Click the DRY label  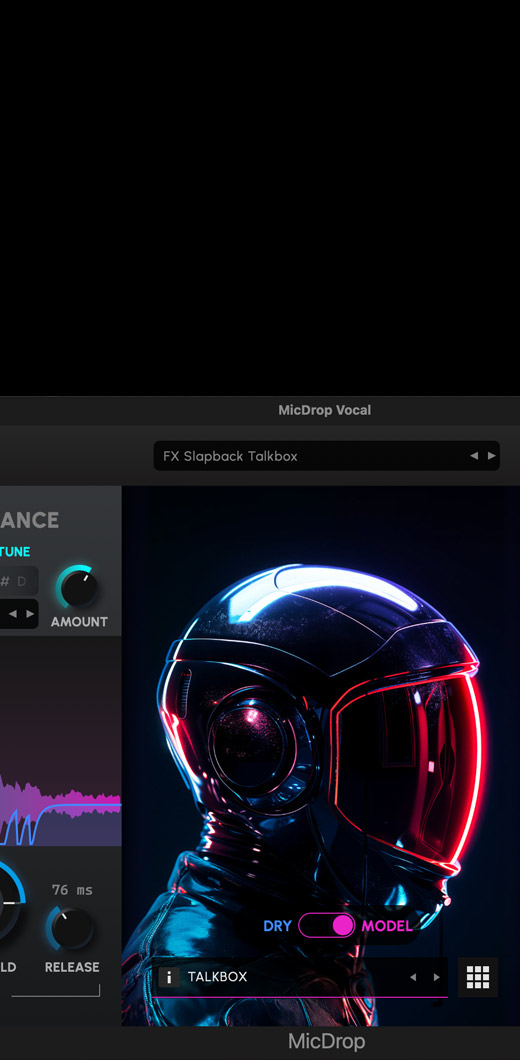[277, 926]
